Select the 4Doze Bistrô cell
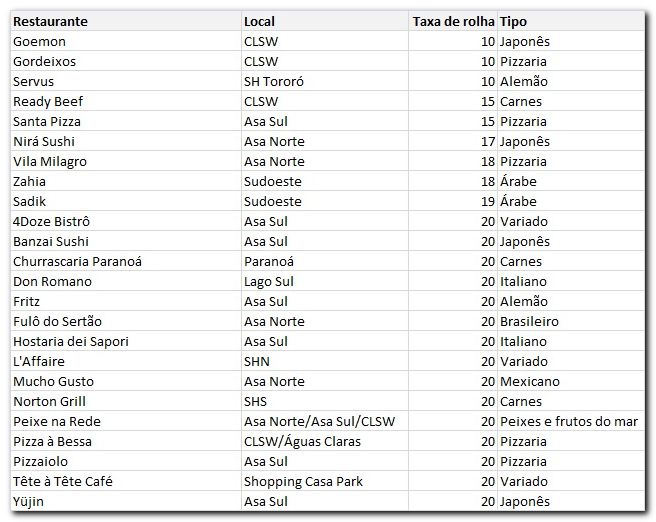 pos(52,221)
